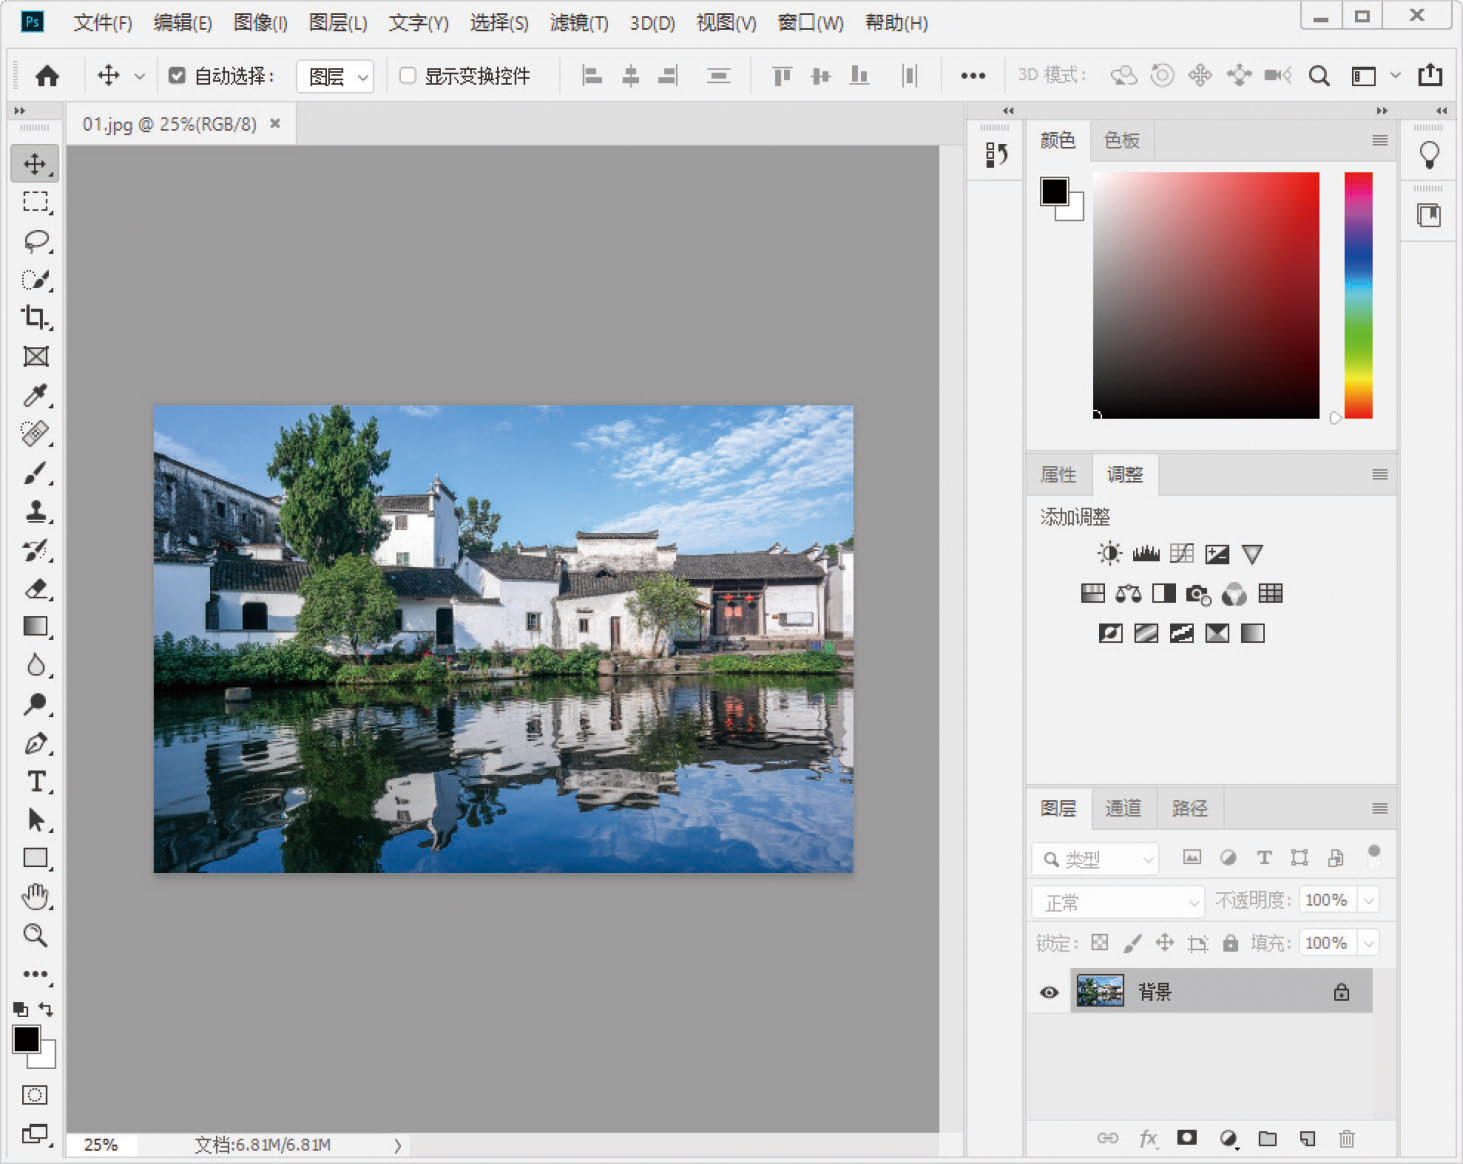Click the foreground color swatch in toolbar
Screen dimensions: 1463x1164
[x=27, y=1039]
